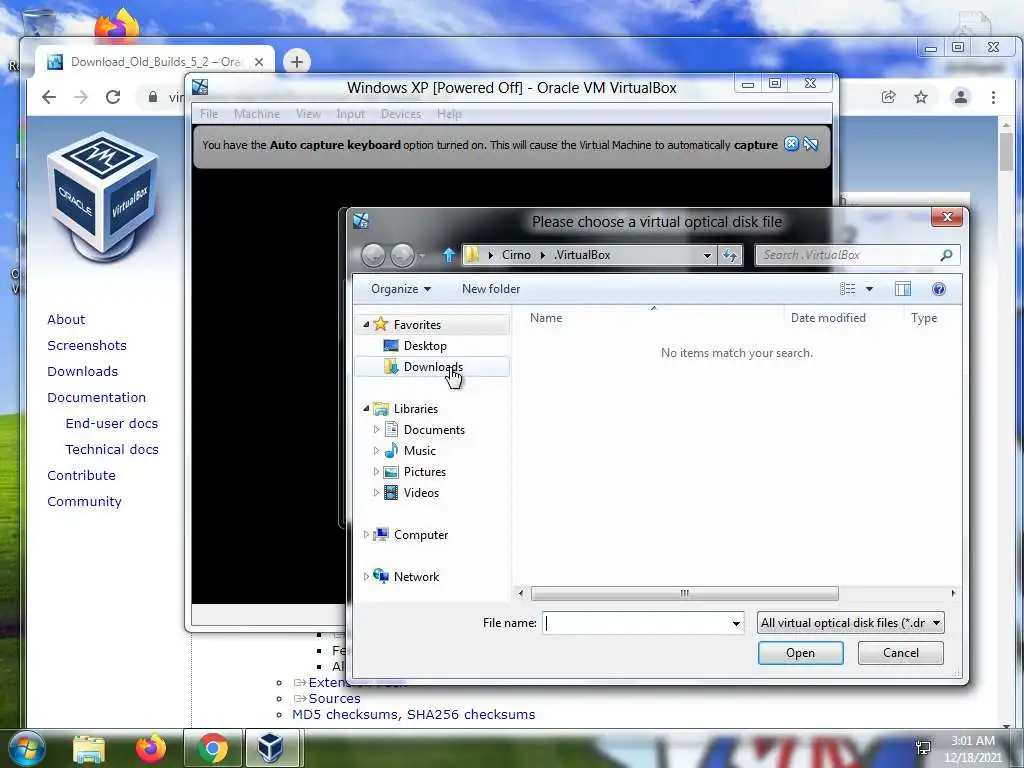Collapse the Libraries group

pyautogui.click(x=366, y=409)
